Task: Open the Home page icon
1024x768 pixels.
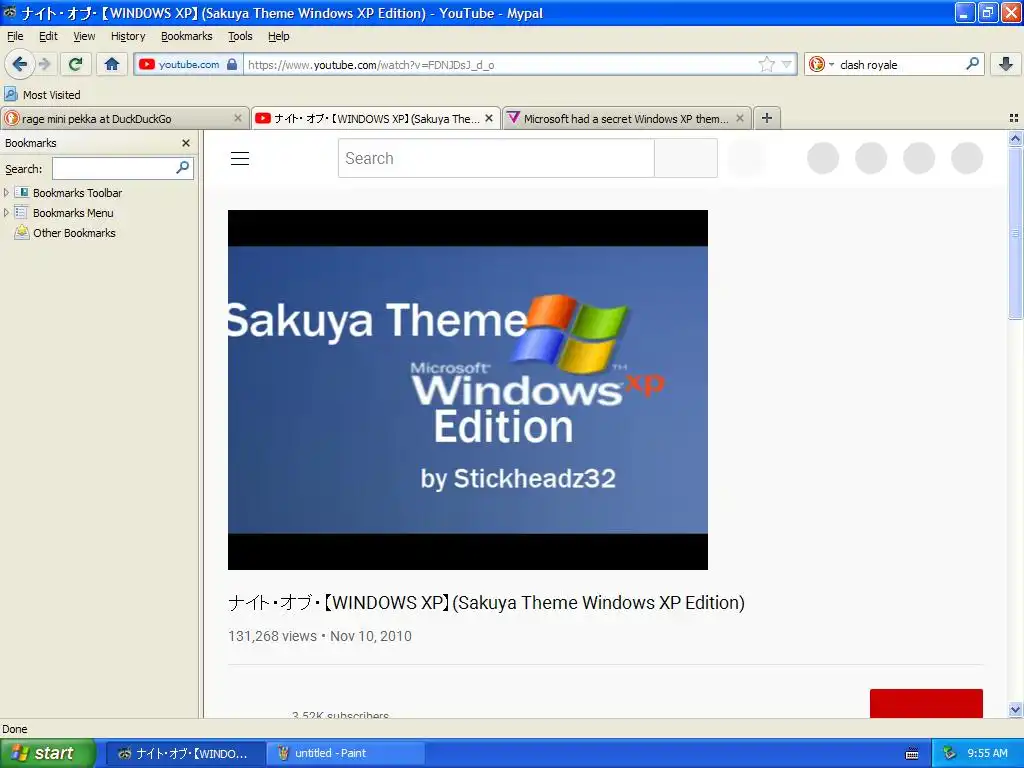Action: point(112,64)
